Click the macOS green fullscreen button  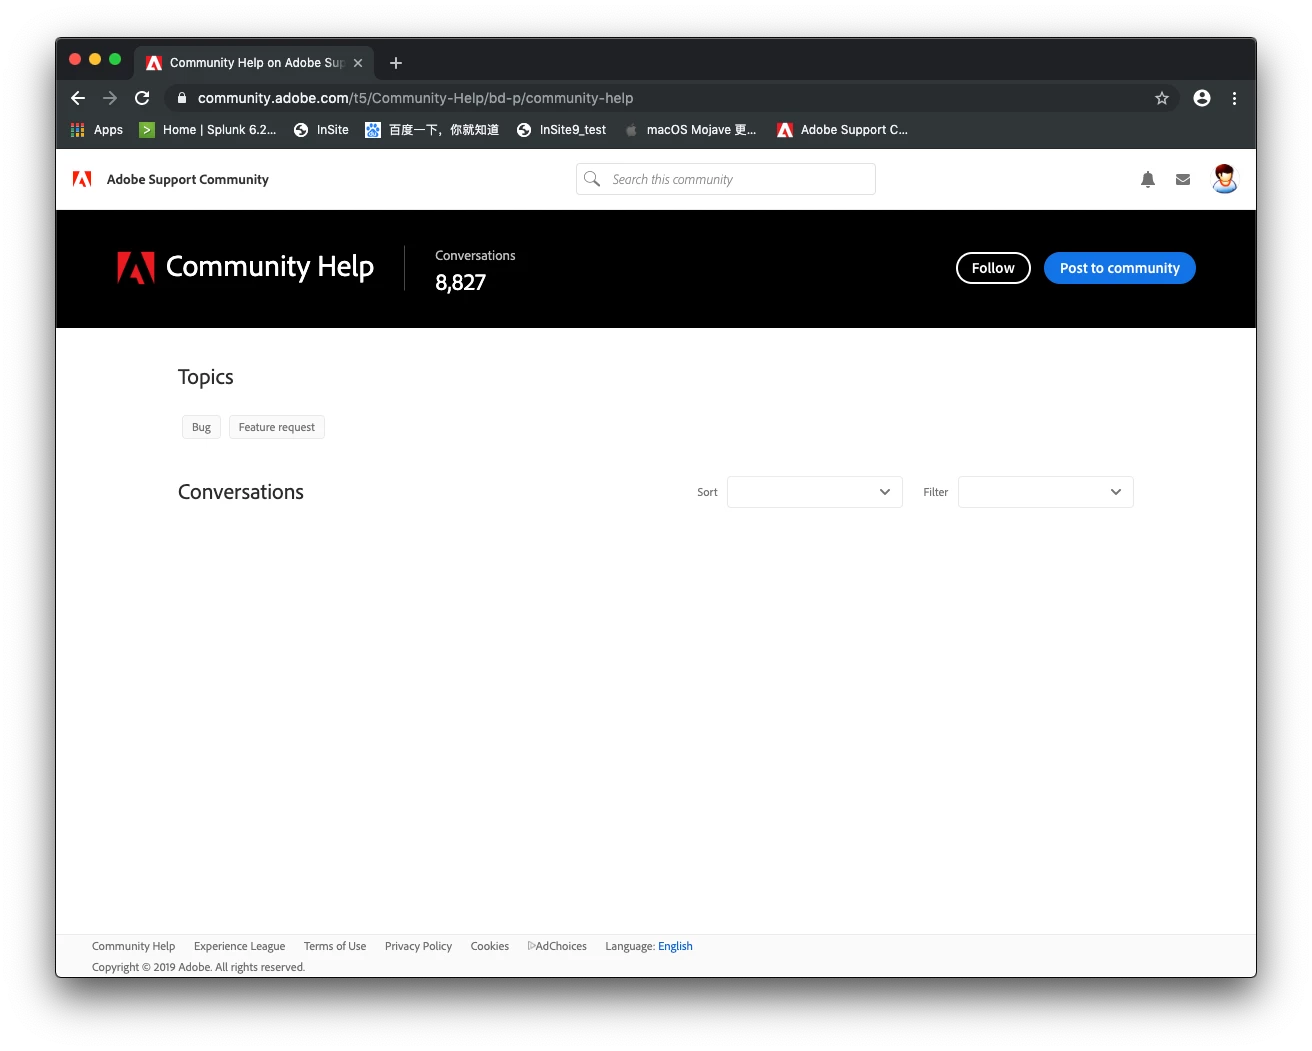pyautogui.click(x=115, y=59)
